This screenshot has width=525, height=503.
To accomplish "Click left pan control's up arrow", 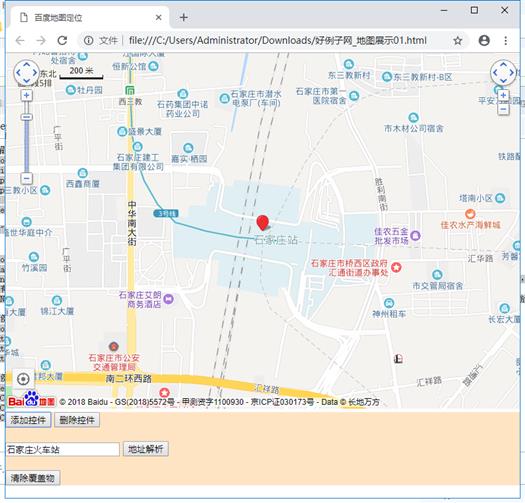I will pyautogui.click(x=26, y=64).
